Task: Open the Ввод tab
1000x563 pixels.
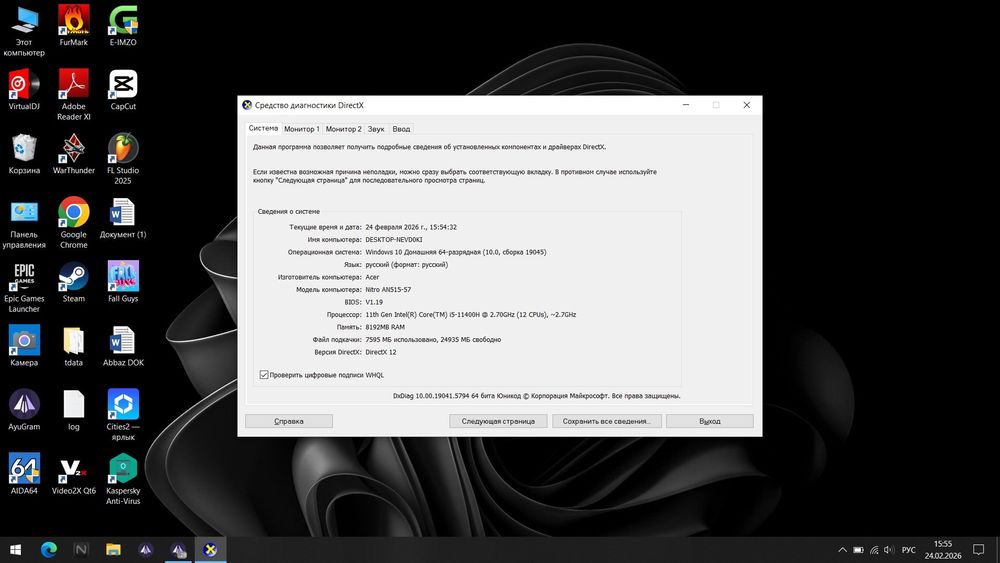Action: point(401,129)
